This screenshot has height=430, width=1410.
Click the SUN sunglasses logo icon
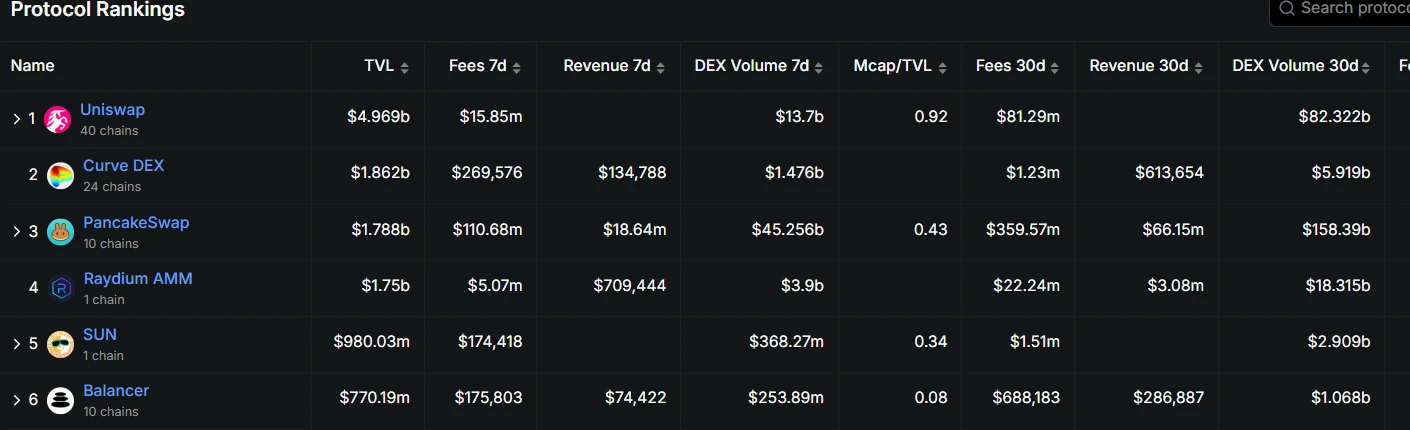click(x=60, y=344)
